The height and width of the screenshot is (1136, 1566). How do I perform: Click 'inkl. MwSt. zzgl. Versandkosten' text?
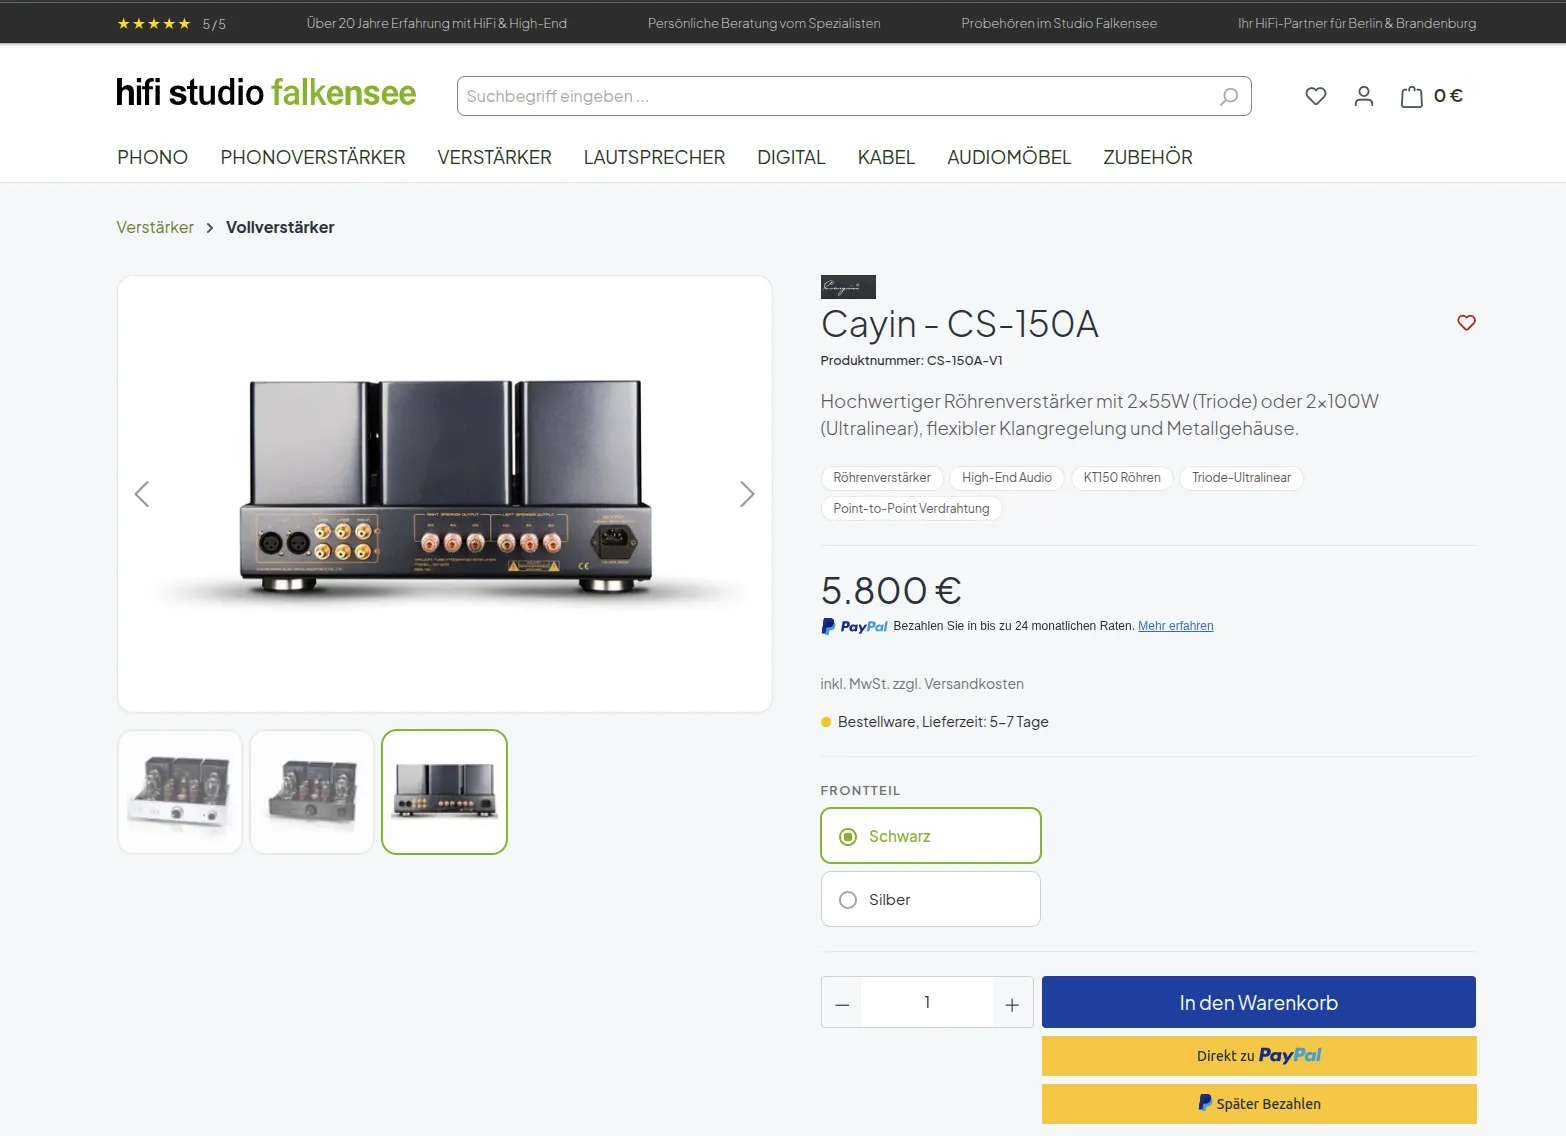point(922,684)
